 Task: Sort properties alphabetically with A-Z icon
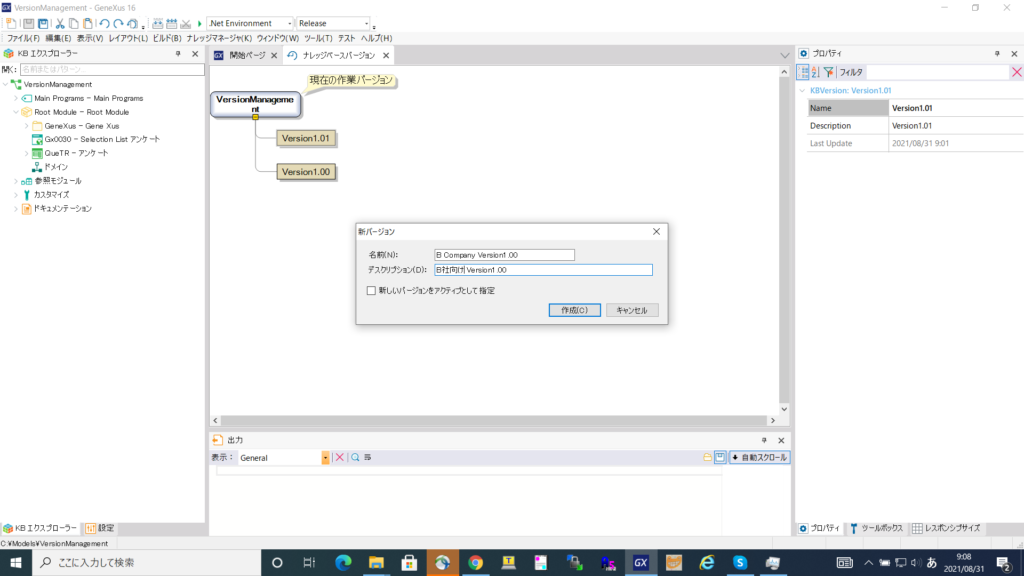[x=816, y=72]
